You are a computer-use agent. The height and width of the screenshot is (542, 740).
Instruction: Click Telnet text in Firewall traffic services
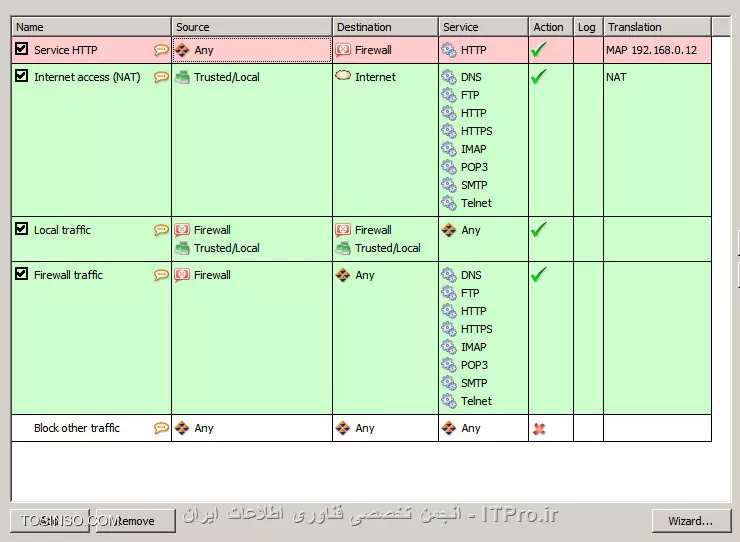[x=476, y=401]
